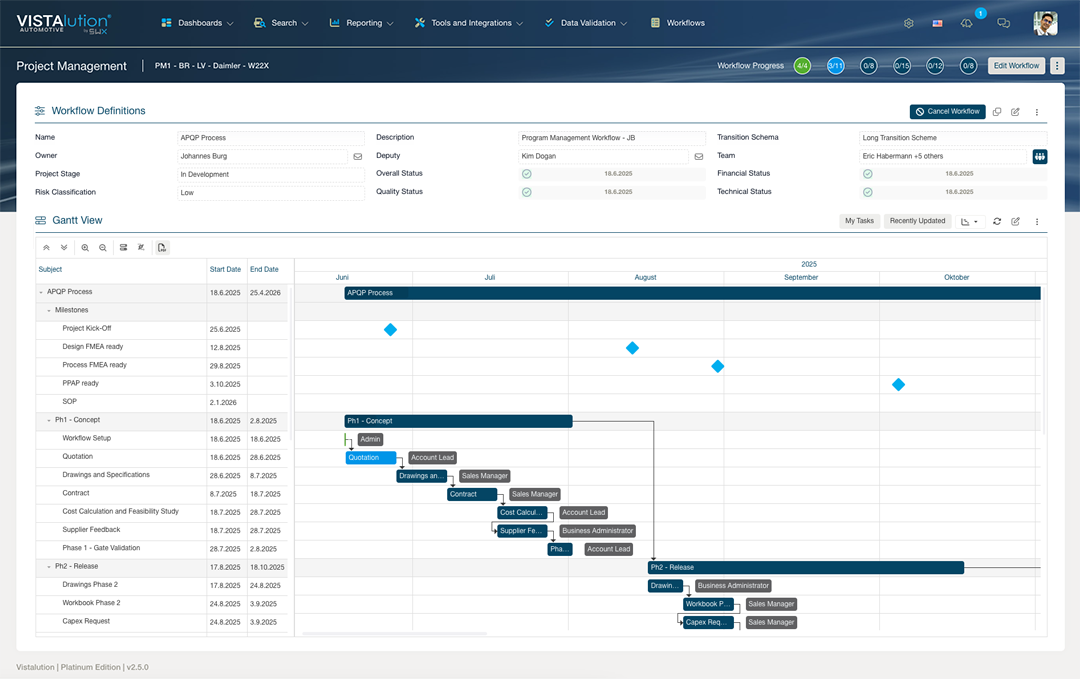Click the Overall Status check indicator
The width and height of the screenshot is (1080, 679).
tap(527, 174)
